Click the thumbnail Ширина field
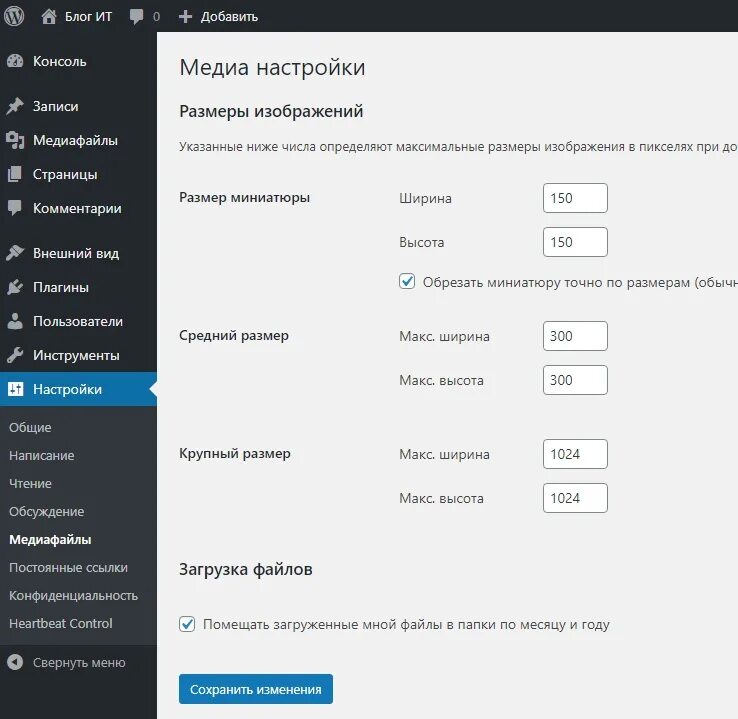This screenshot has width=738, height=719. [x=575, y=198]
